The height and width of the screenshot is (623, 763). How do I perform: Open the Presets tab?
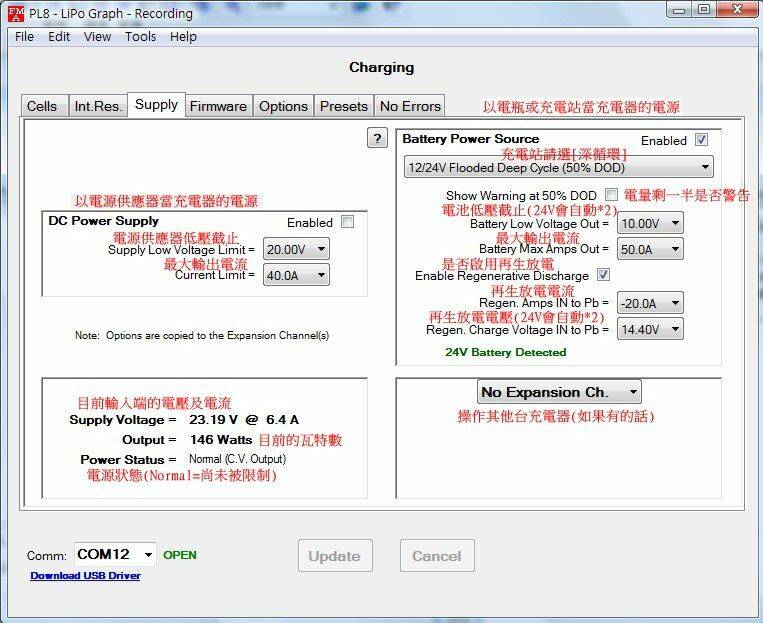(x=344, y=106)
